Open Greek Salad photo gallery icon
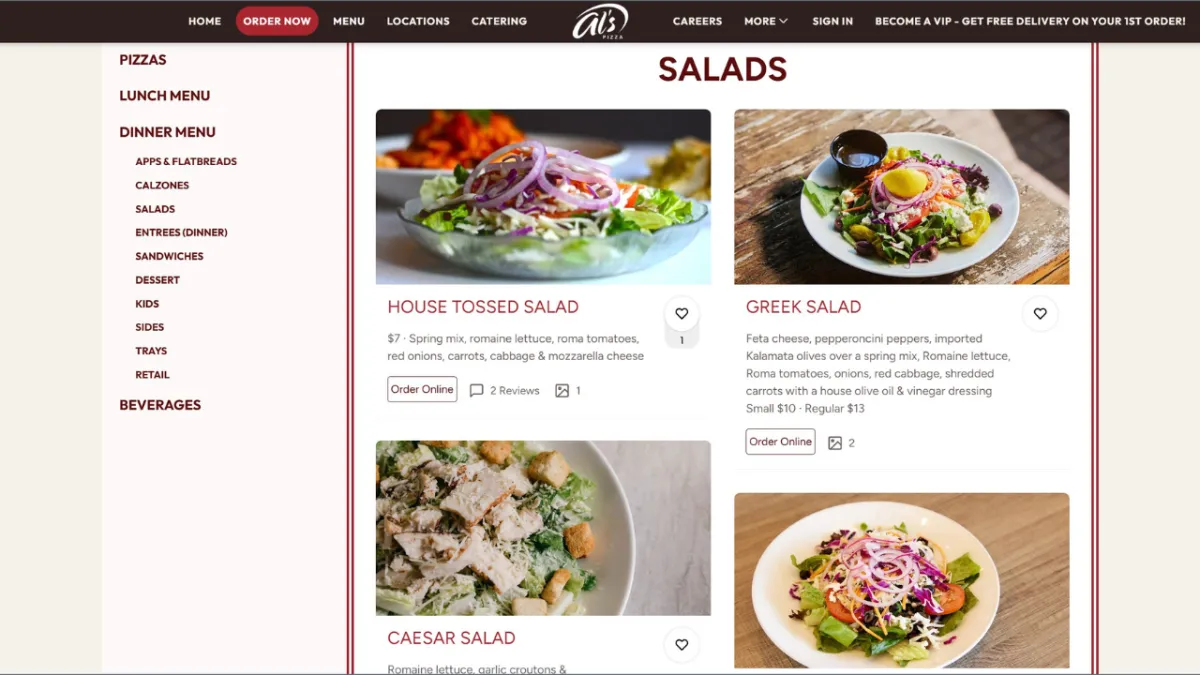The image size is (1200, 675). pos(835,443)
